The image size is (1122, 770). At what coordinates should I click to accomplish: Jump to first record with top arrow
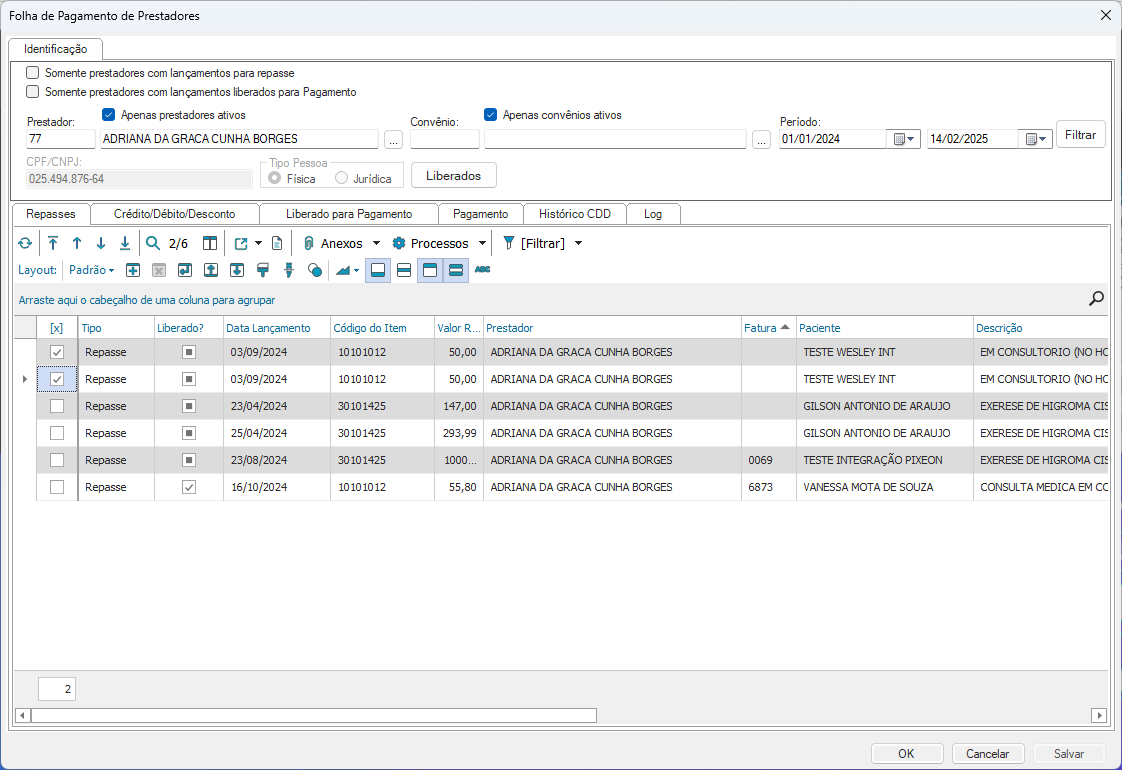[x=53, y=243]
